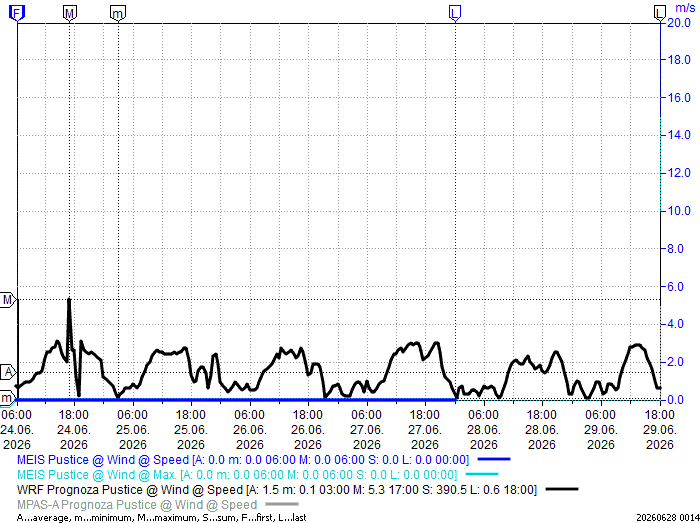The width and height of the screenshot is (700, 523).
Task: Click the m/s unit label
Action: [x=685, y=8]
